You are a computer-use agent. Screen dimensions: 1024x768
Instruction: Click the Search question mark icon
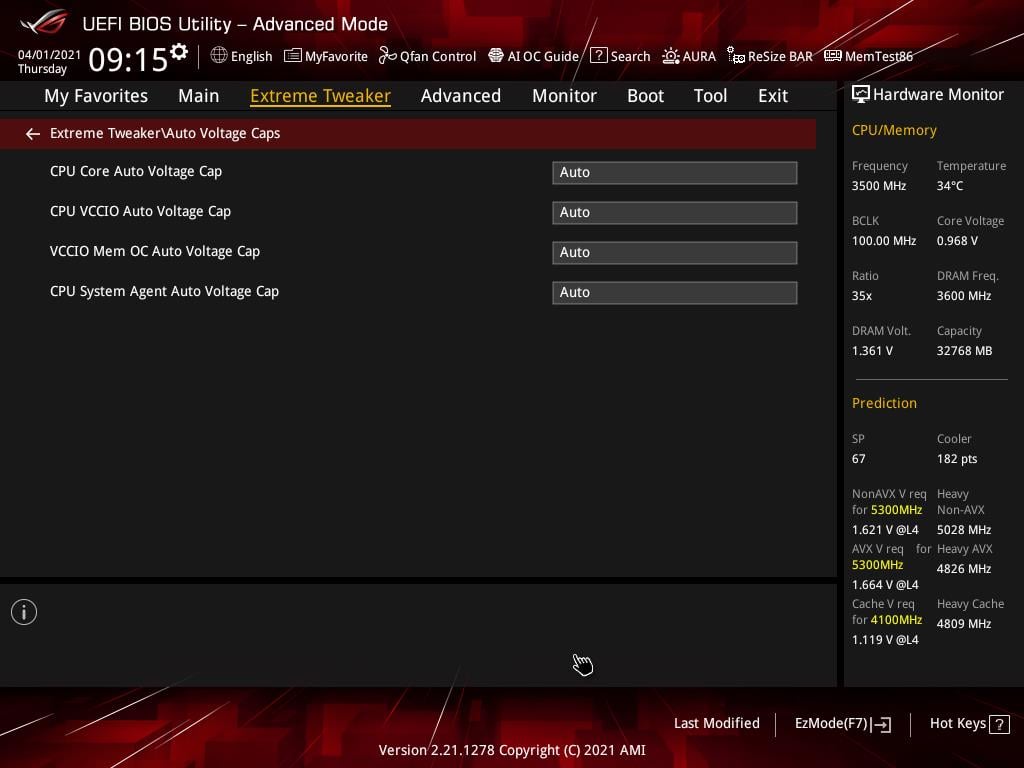tap(598, 56)
